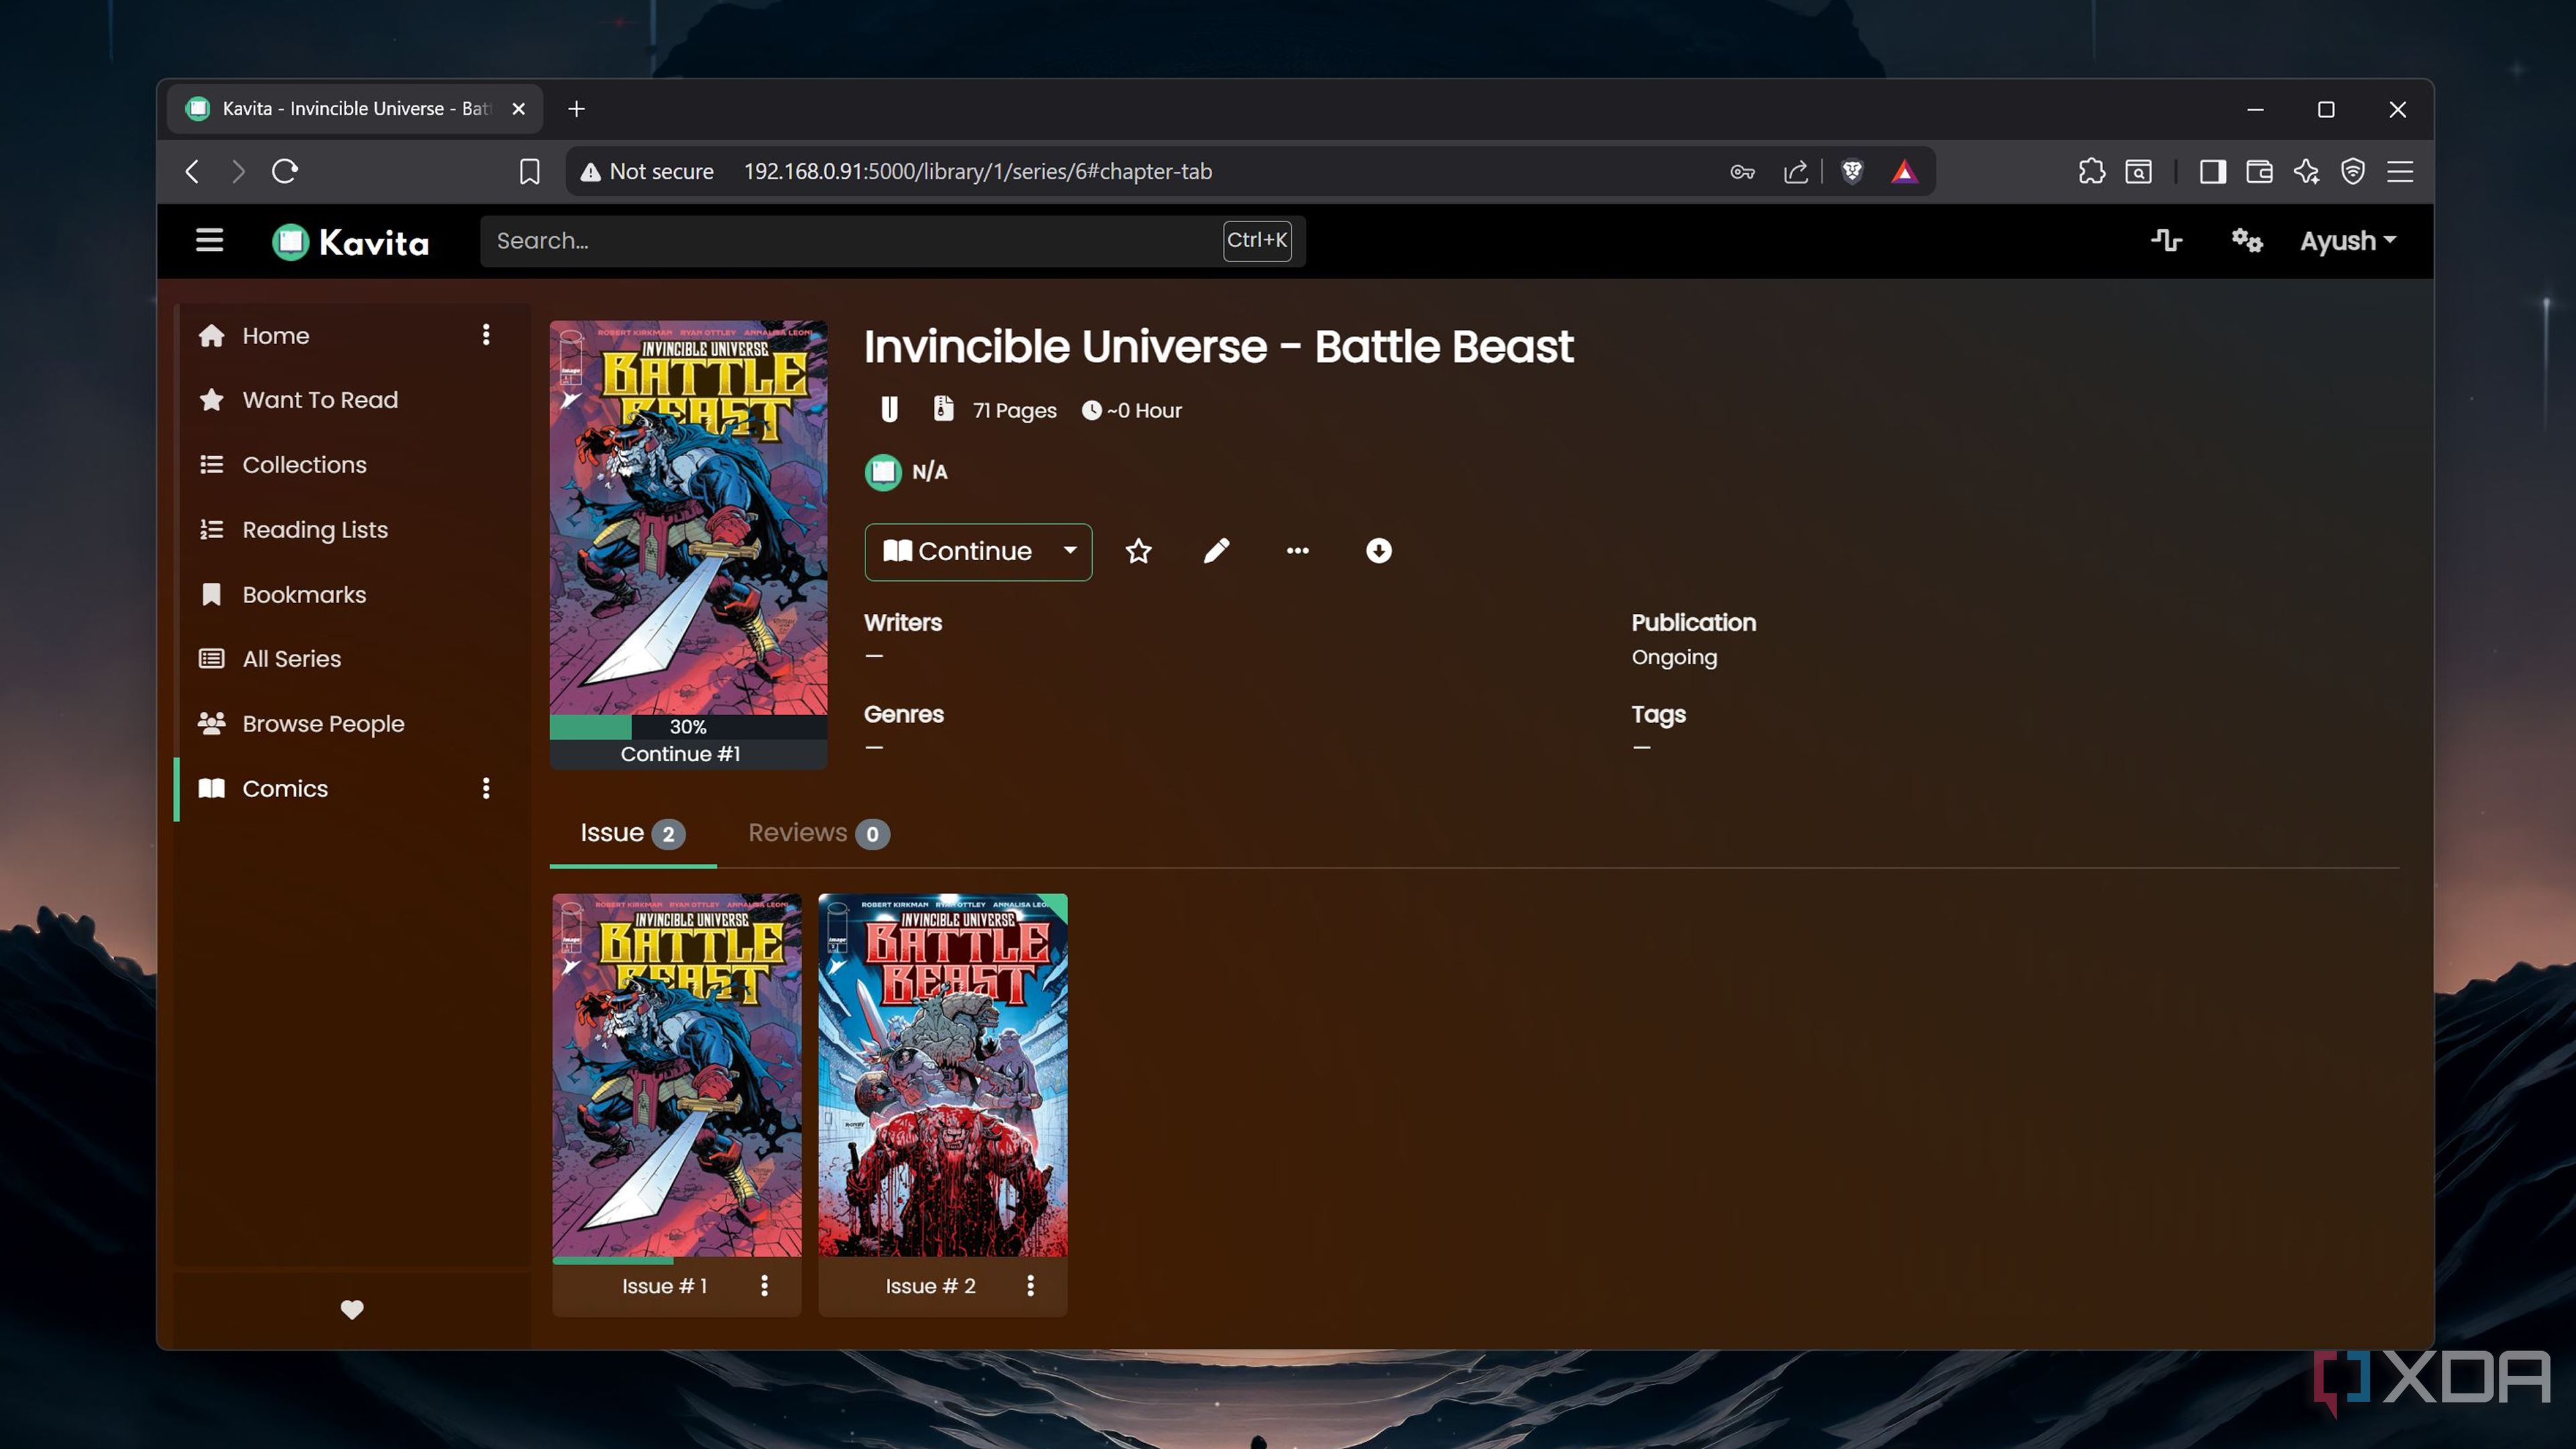Screen dimensions: 2576x1449
Task: Download the series with arrow icon
Action: point(1378,551)
